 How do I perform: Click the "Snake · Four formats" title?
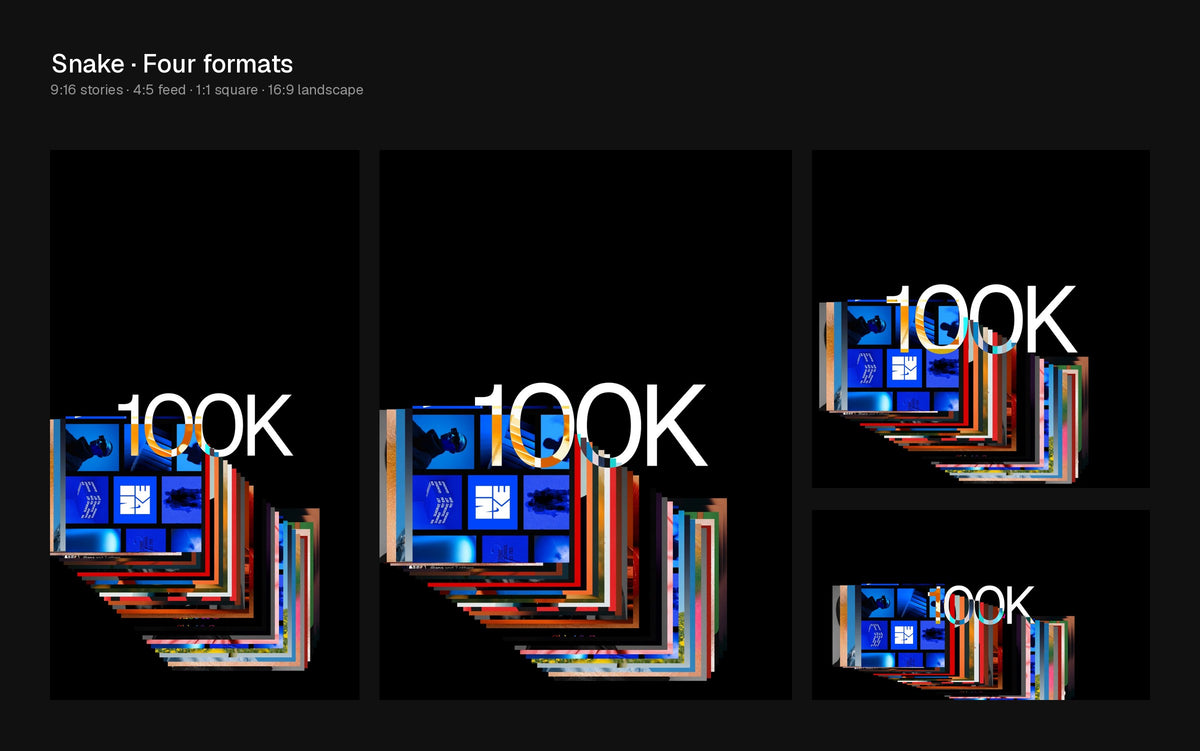click(x=172, y=64)
